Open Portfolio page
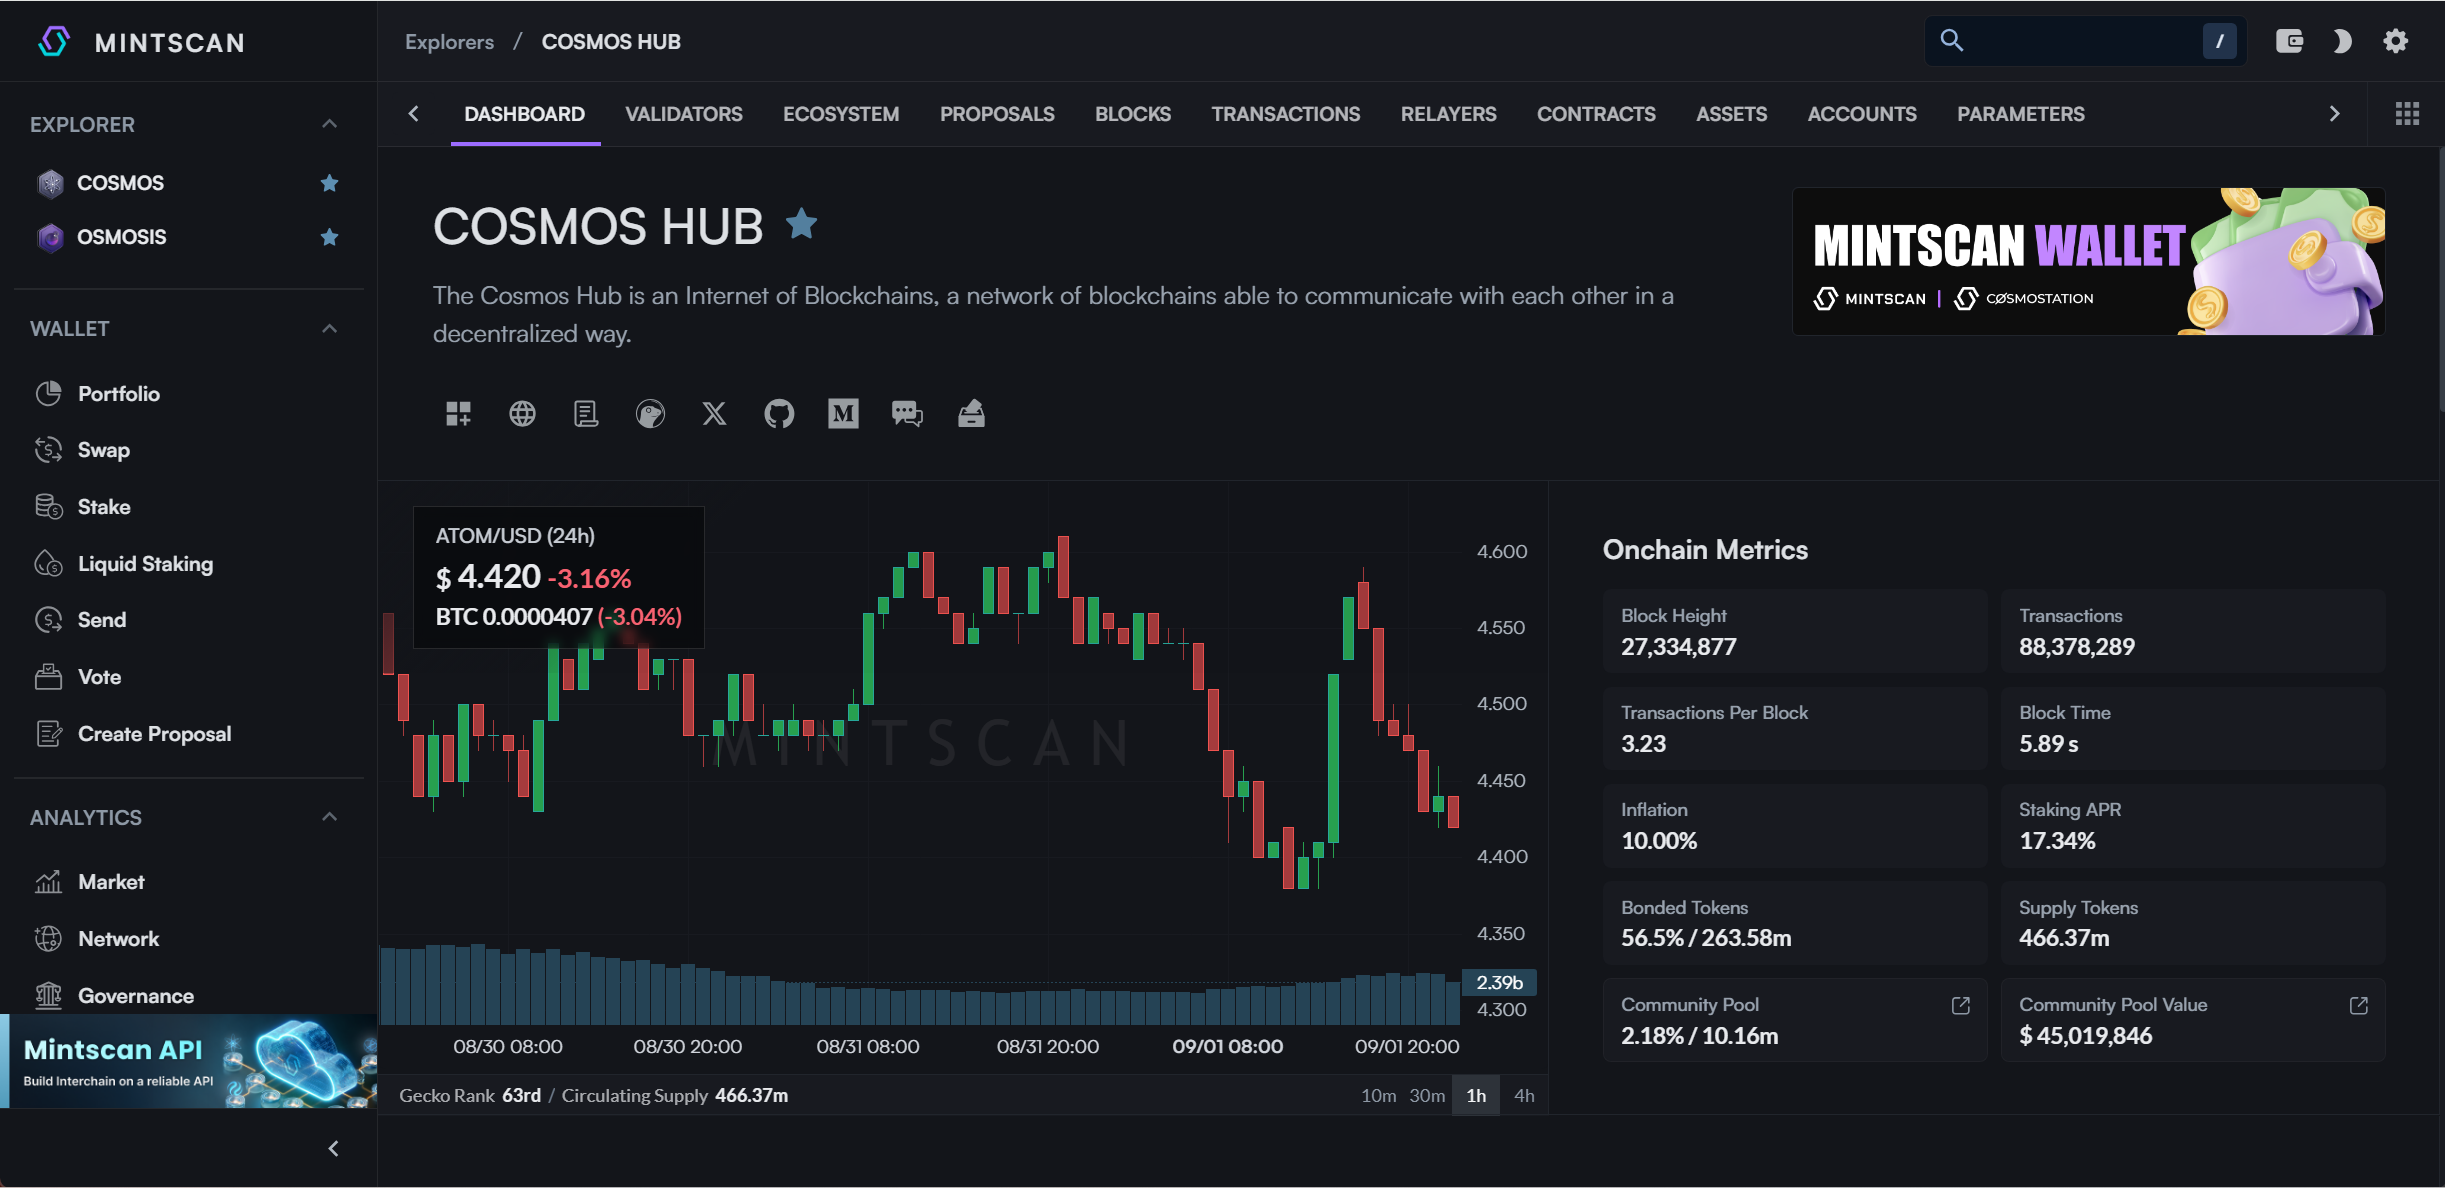 (119, 394)
